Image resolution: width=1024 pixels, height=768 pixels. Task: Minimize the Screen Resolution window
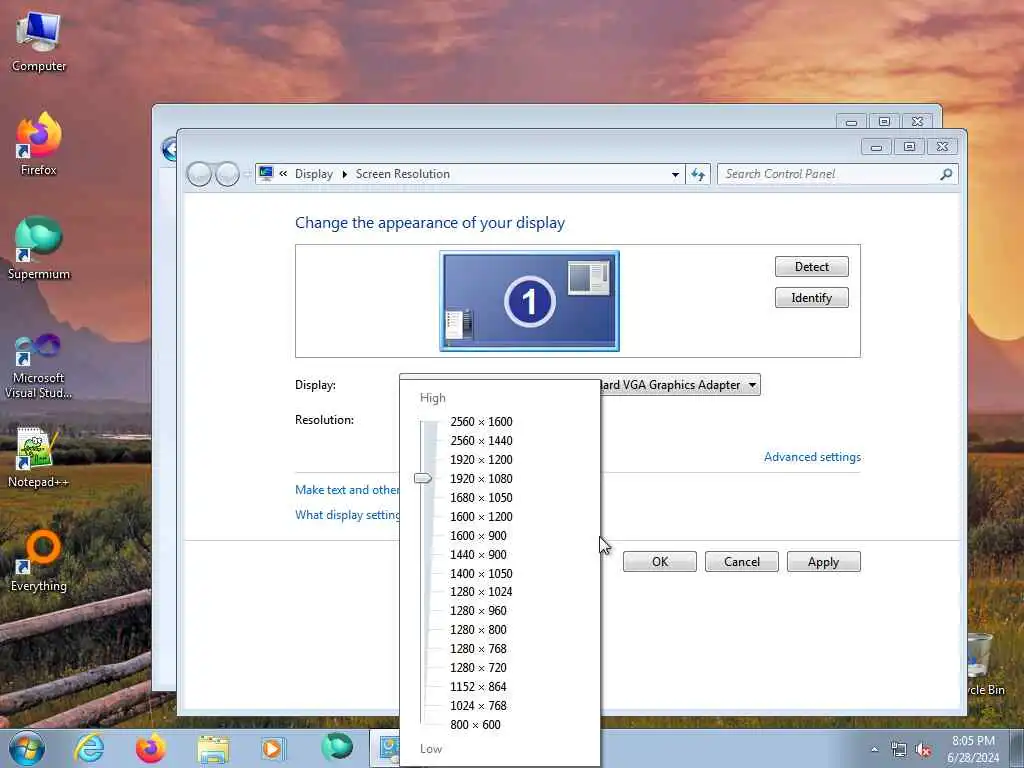(876, 146)
